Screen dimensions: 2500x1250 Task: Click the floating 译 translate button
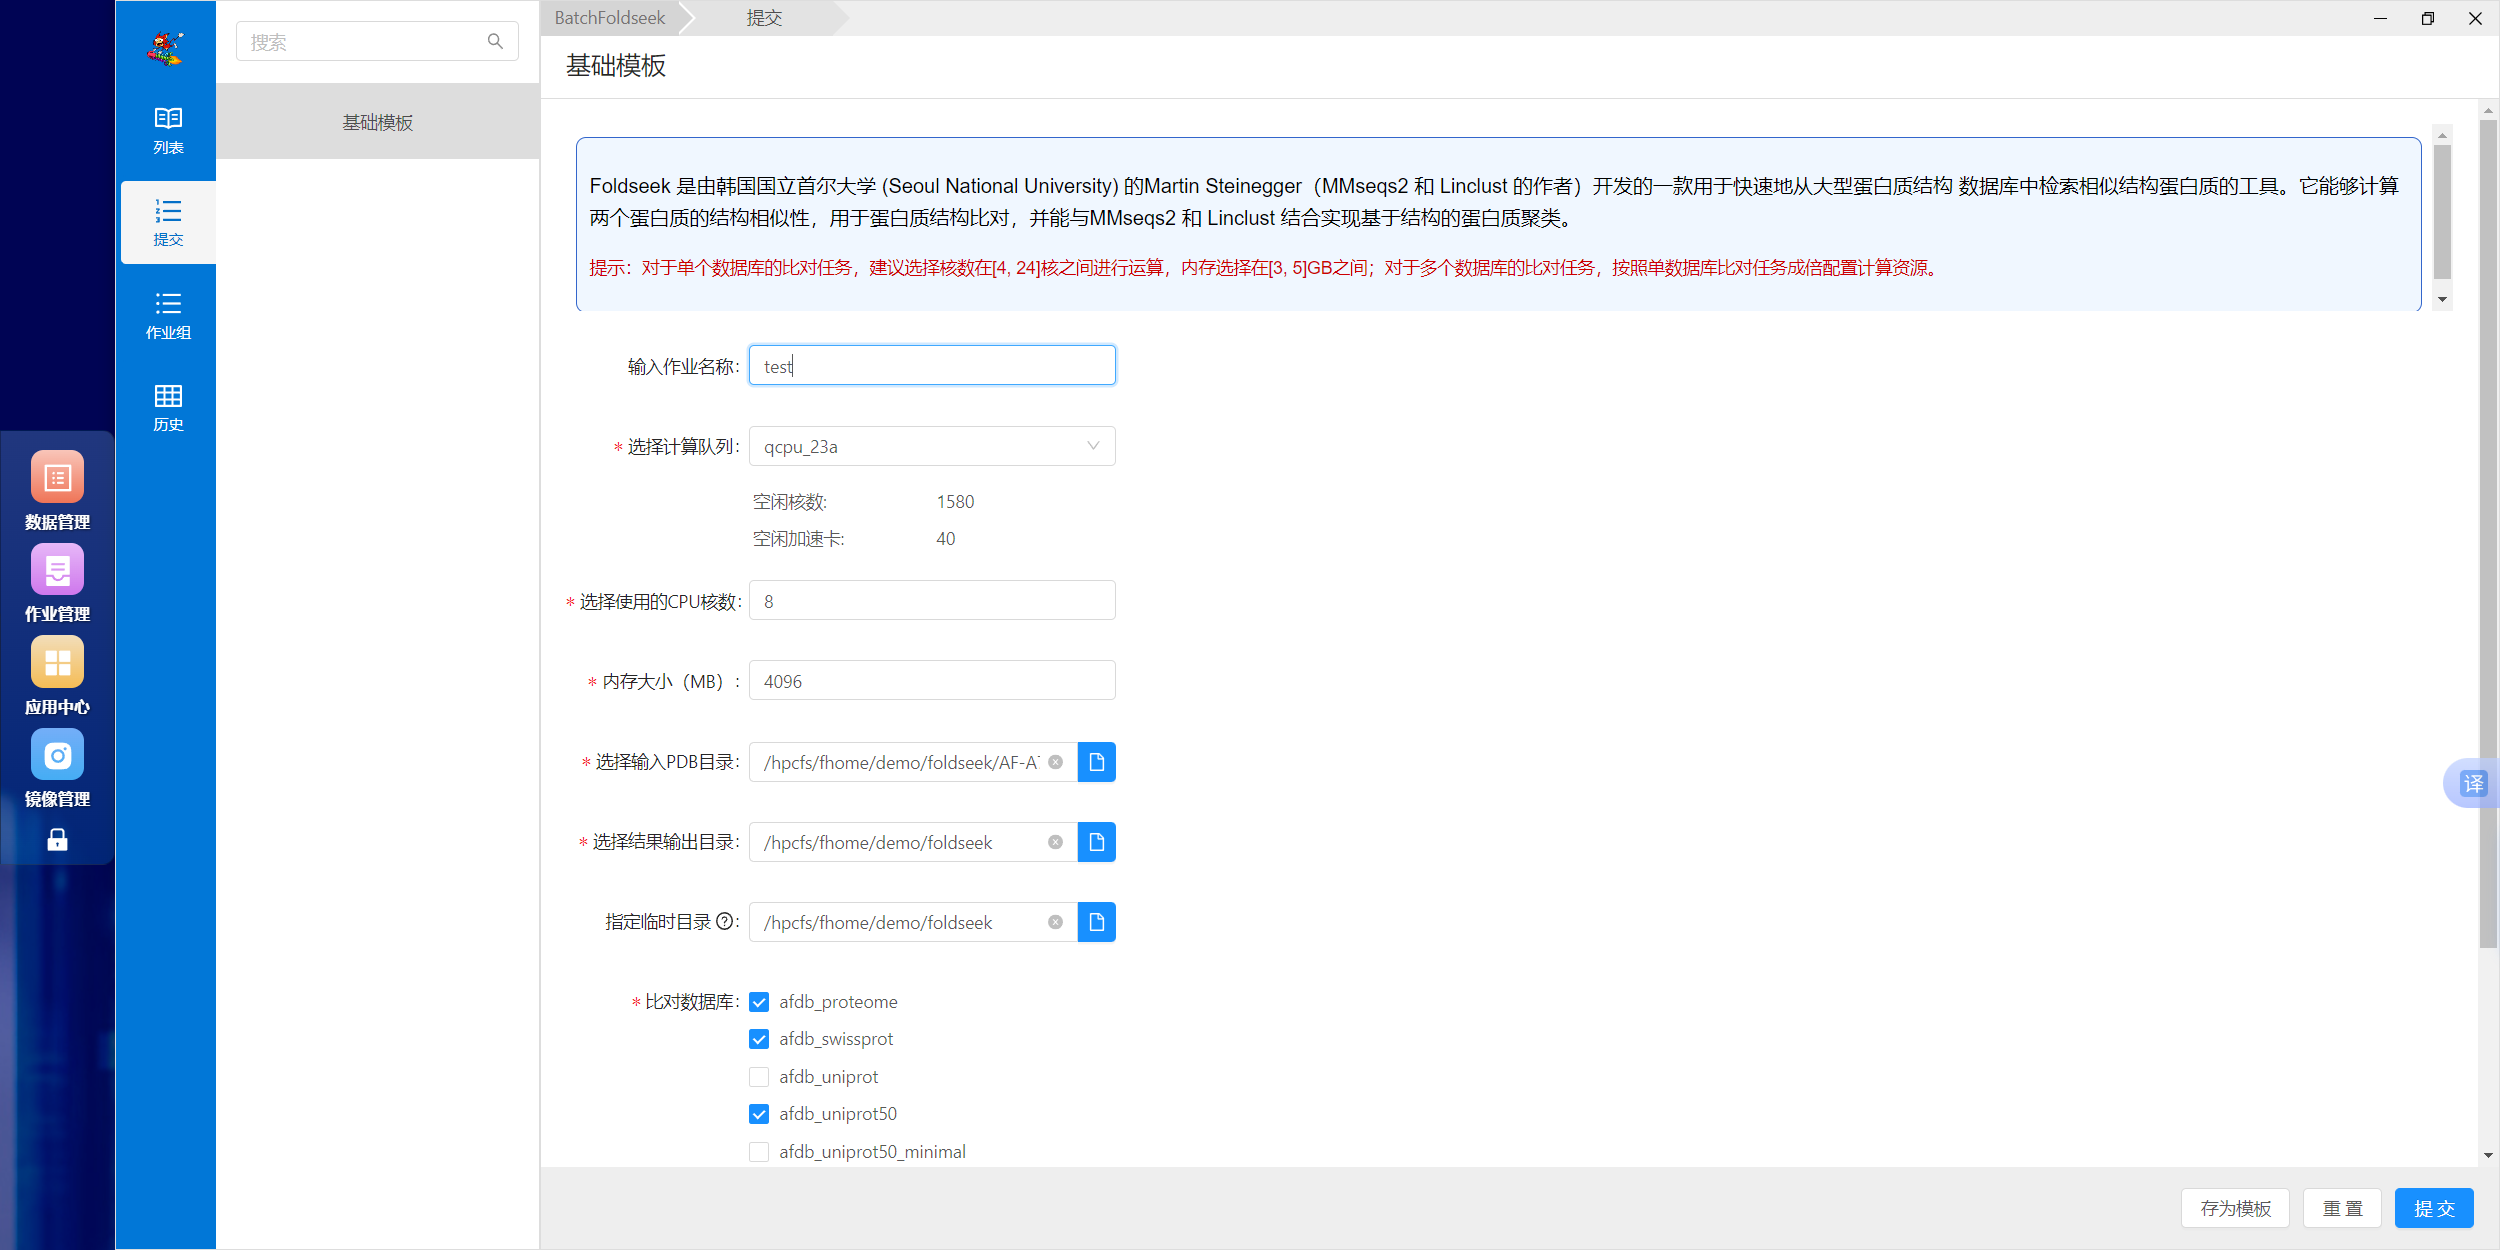point(2472,783)
